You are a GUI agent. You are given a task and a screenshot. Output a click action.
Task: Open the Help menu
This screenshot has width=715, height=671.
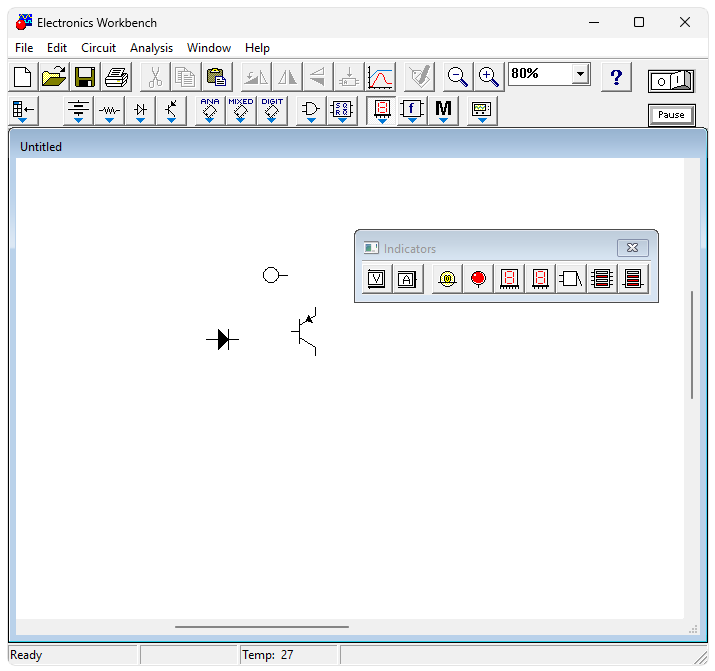[257, 48]
